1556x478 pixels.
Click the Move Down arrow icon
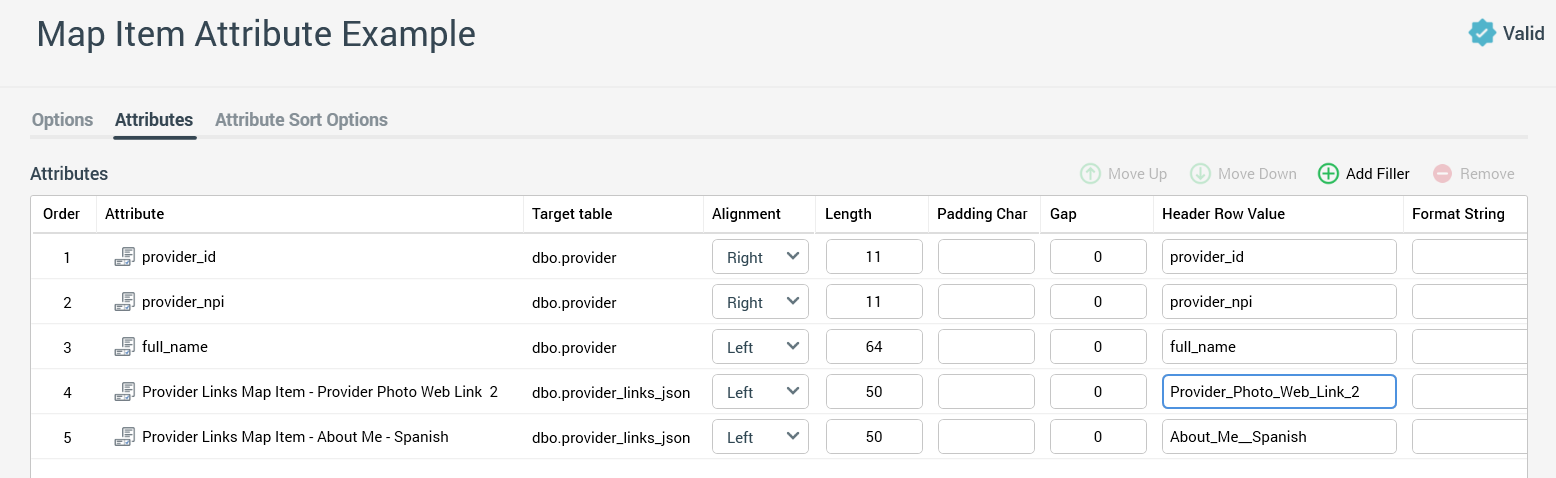[x=1200, y=174]
